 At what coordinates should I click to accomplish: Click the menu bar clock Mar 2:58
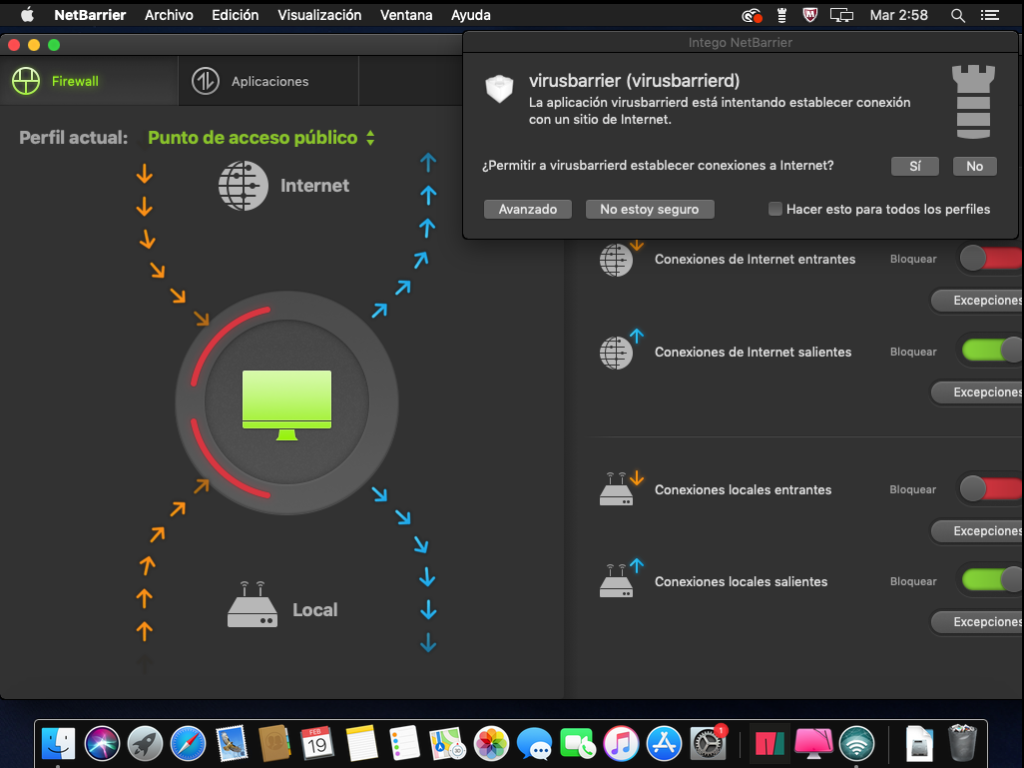pyautogui.click(x=899, y=15)
